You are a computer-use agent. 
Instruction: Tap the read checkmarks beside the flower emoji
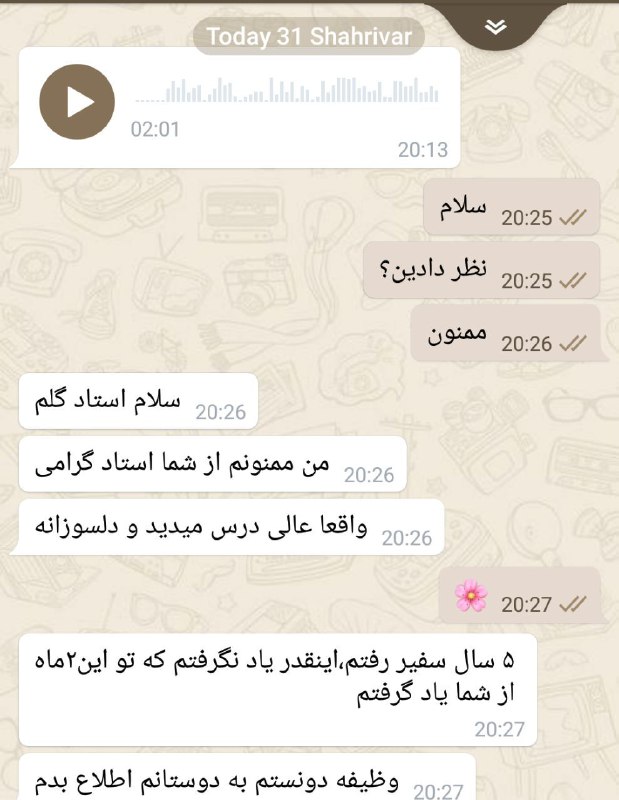coord(573,605)
